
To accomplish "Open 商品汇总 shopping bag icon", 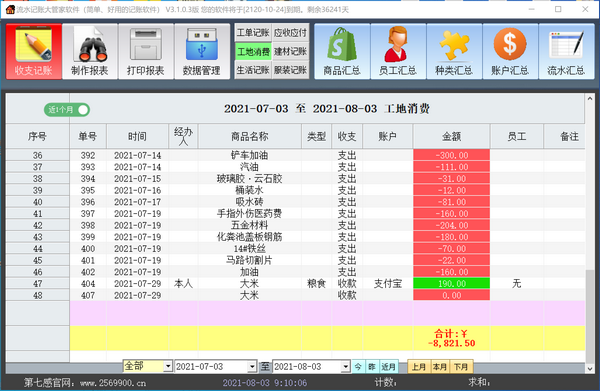I will [342, 51].
